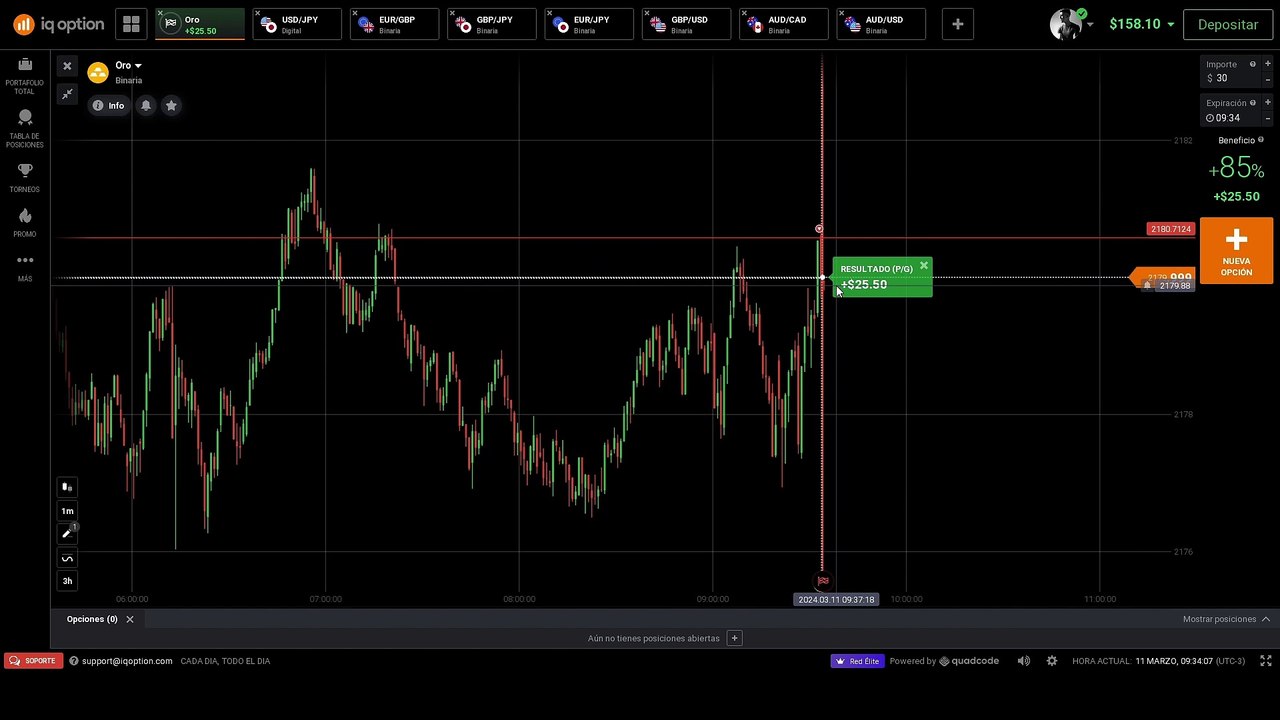
Task: Change the 1m candle interval setting
Action: [67, 511]
